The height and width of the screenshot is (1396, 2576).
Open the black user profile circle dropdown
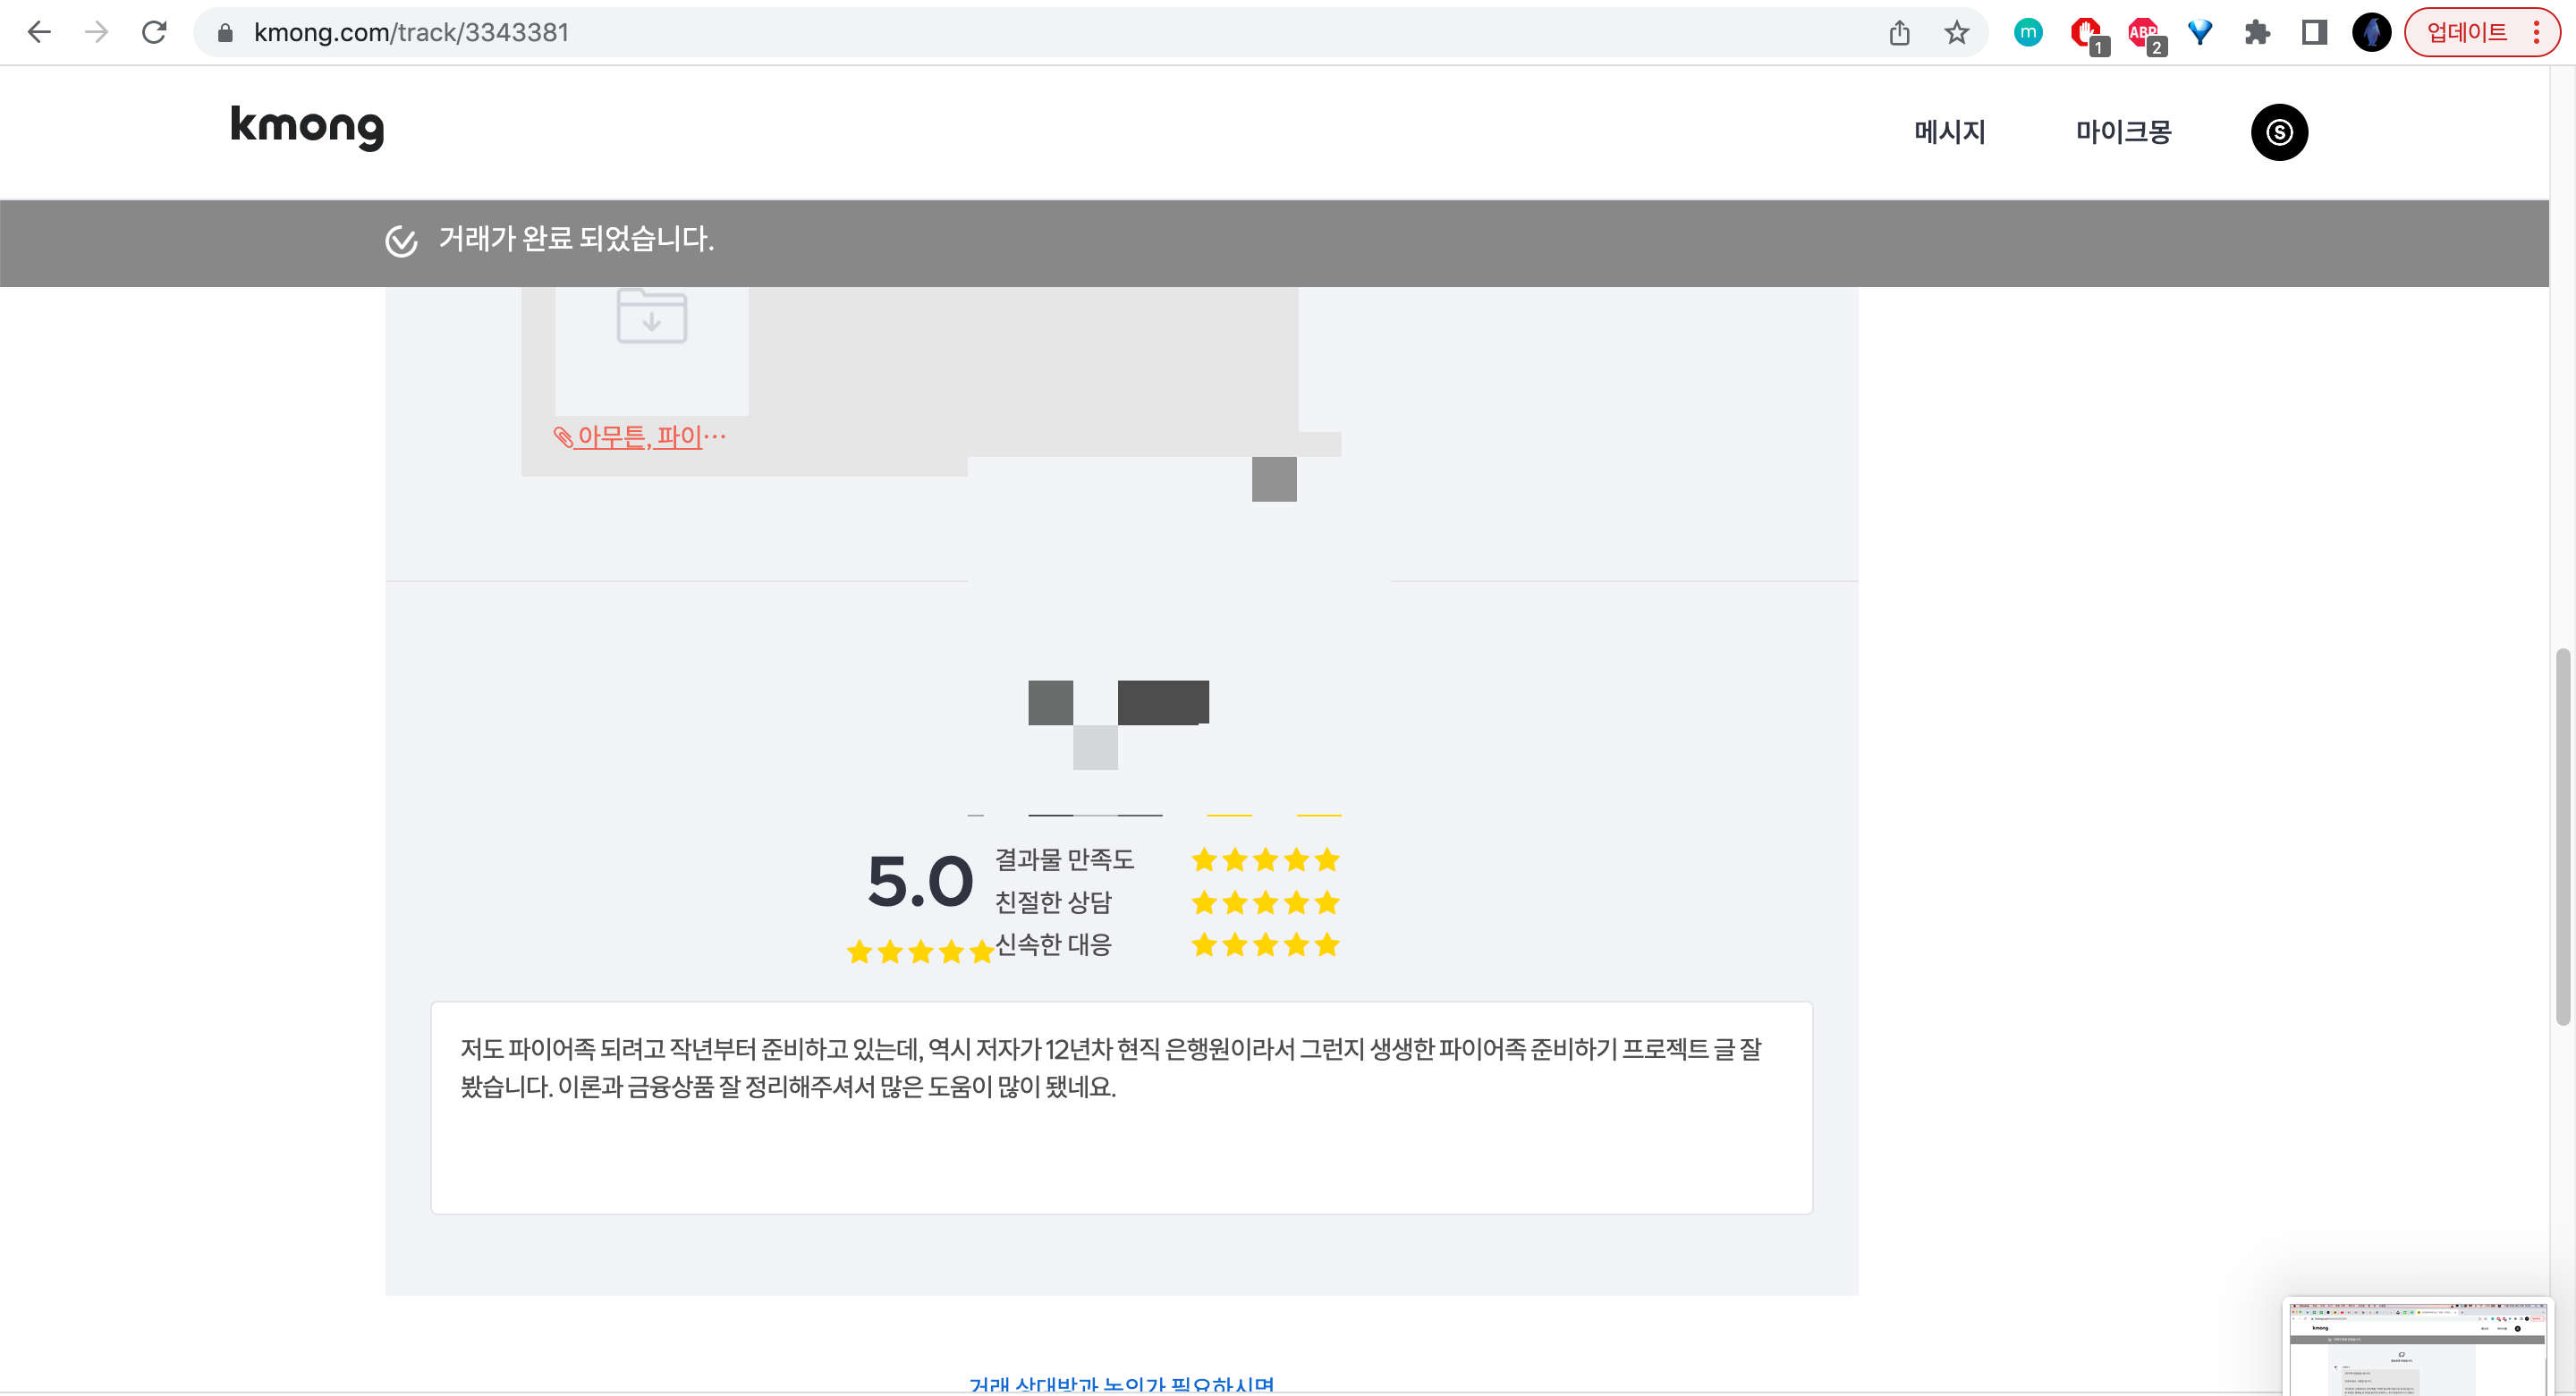(x=2278, y=132)
